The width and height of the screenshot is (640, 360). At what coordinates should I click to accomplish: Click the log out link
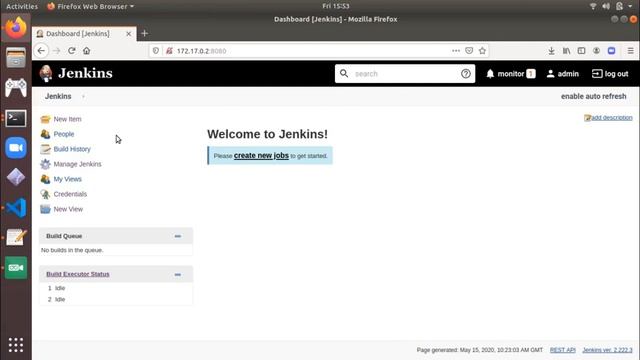(610, 74)
